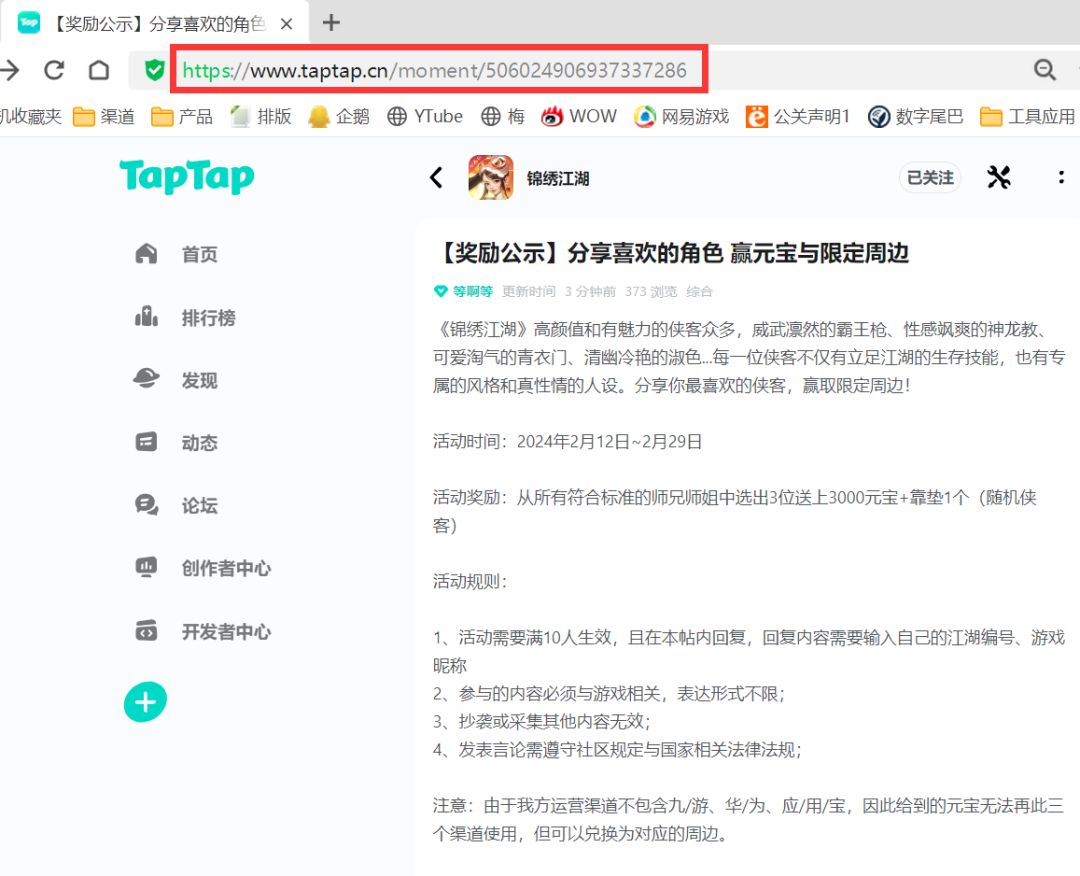This screenshot has width=1080, height=876.
Task: Open the 梅 bookmark
Action: click(503, 116)
